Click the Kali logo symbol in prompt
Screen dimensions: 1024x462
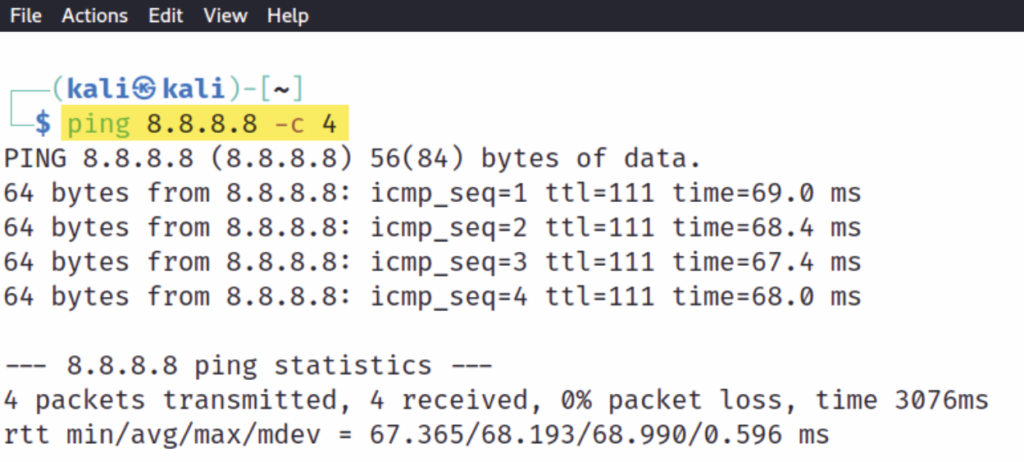coord(144,89)
